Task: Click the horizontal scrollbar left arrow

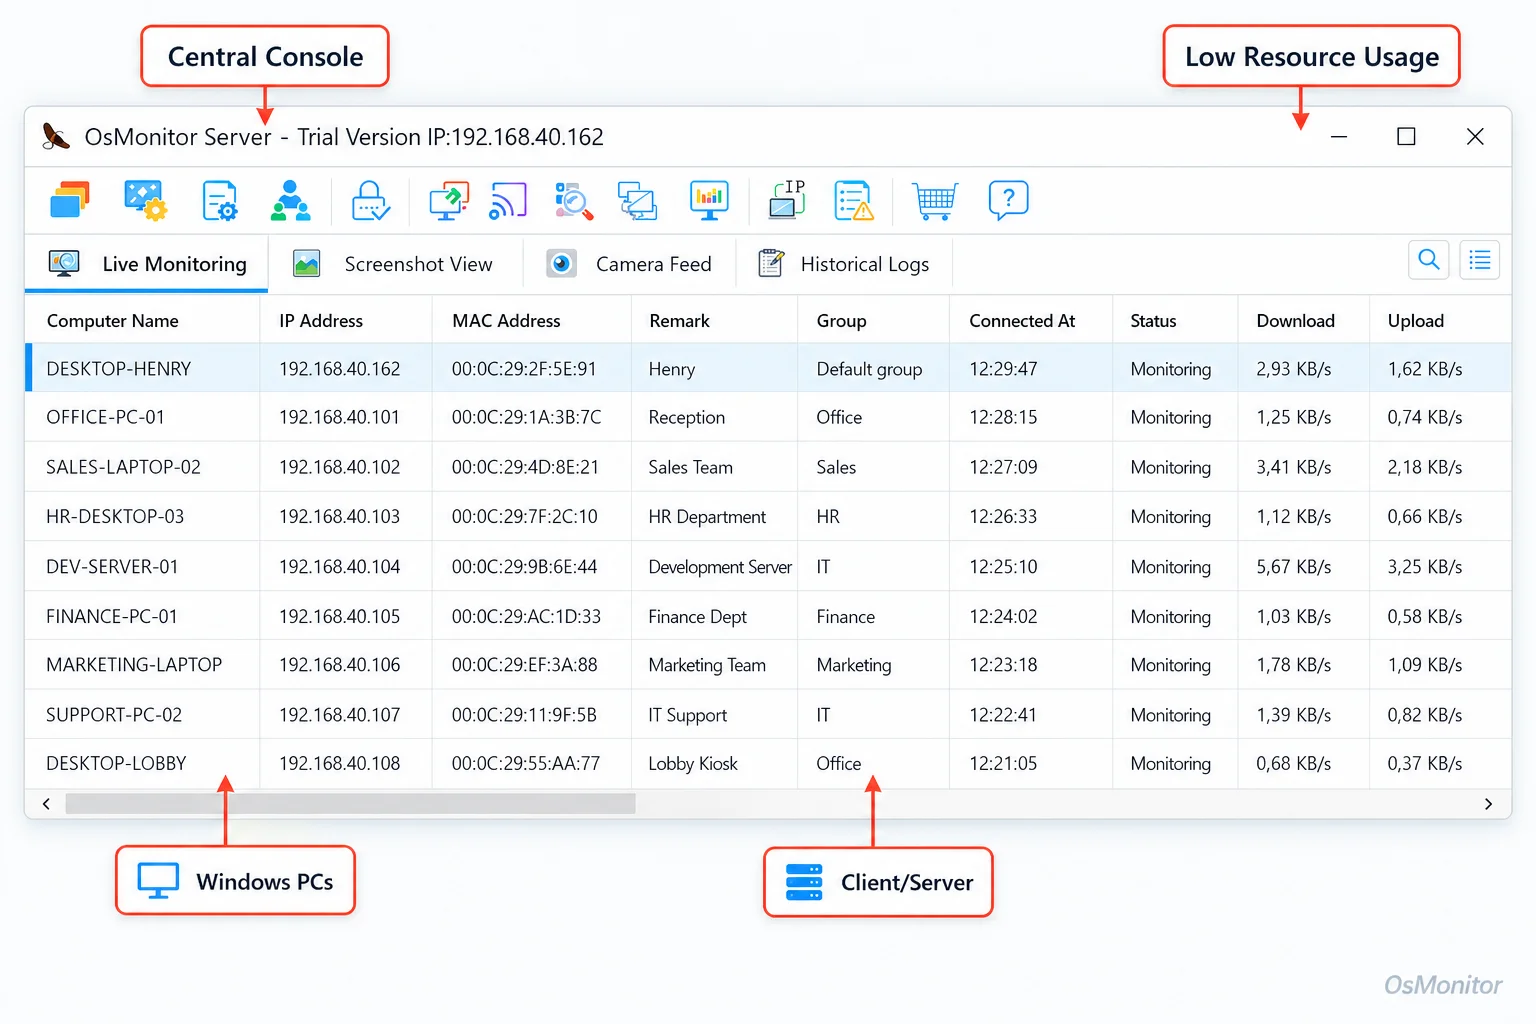Action: (46, 804)
